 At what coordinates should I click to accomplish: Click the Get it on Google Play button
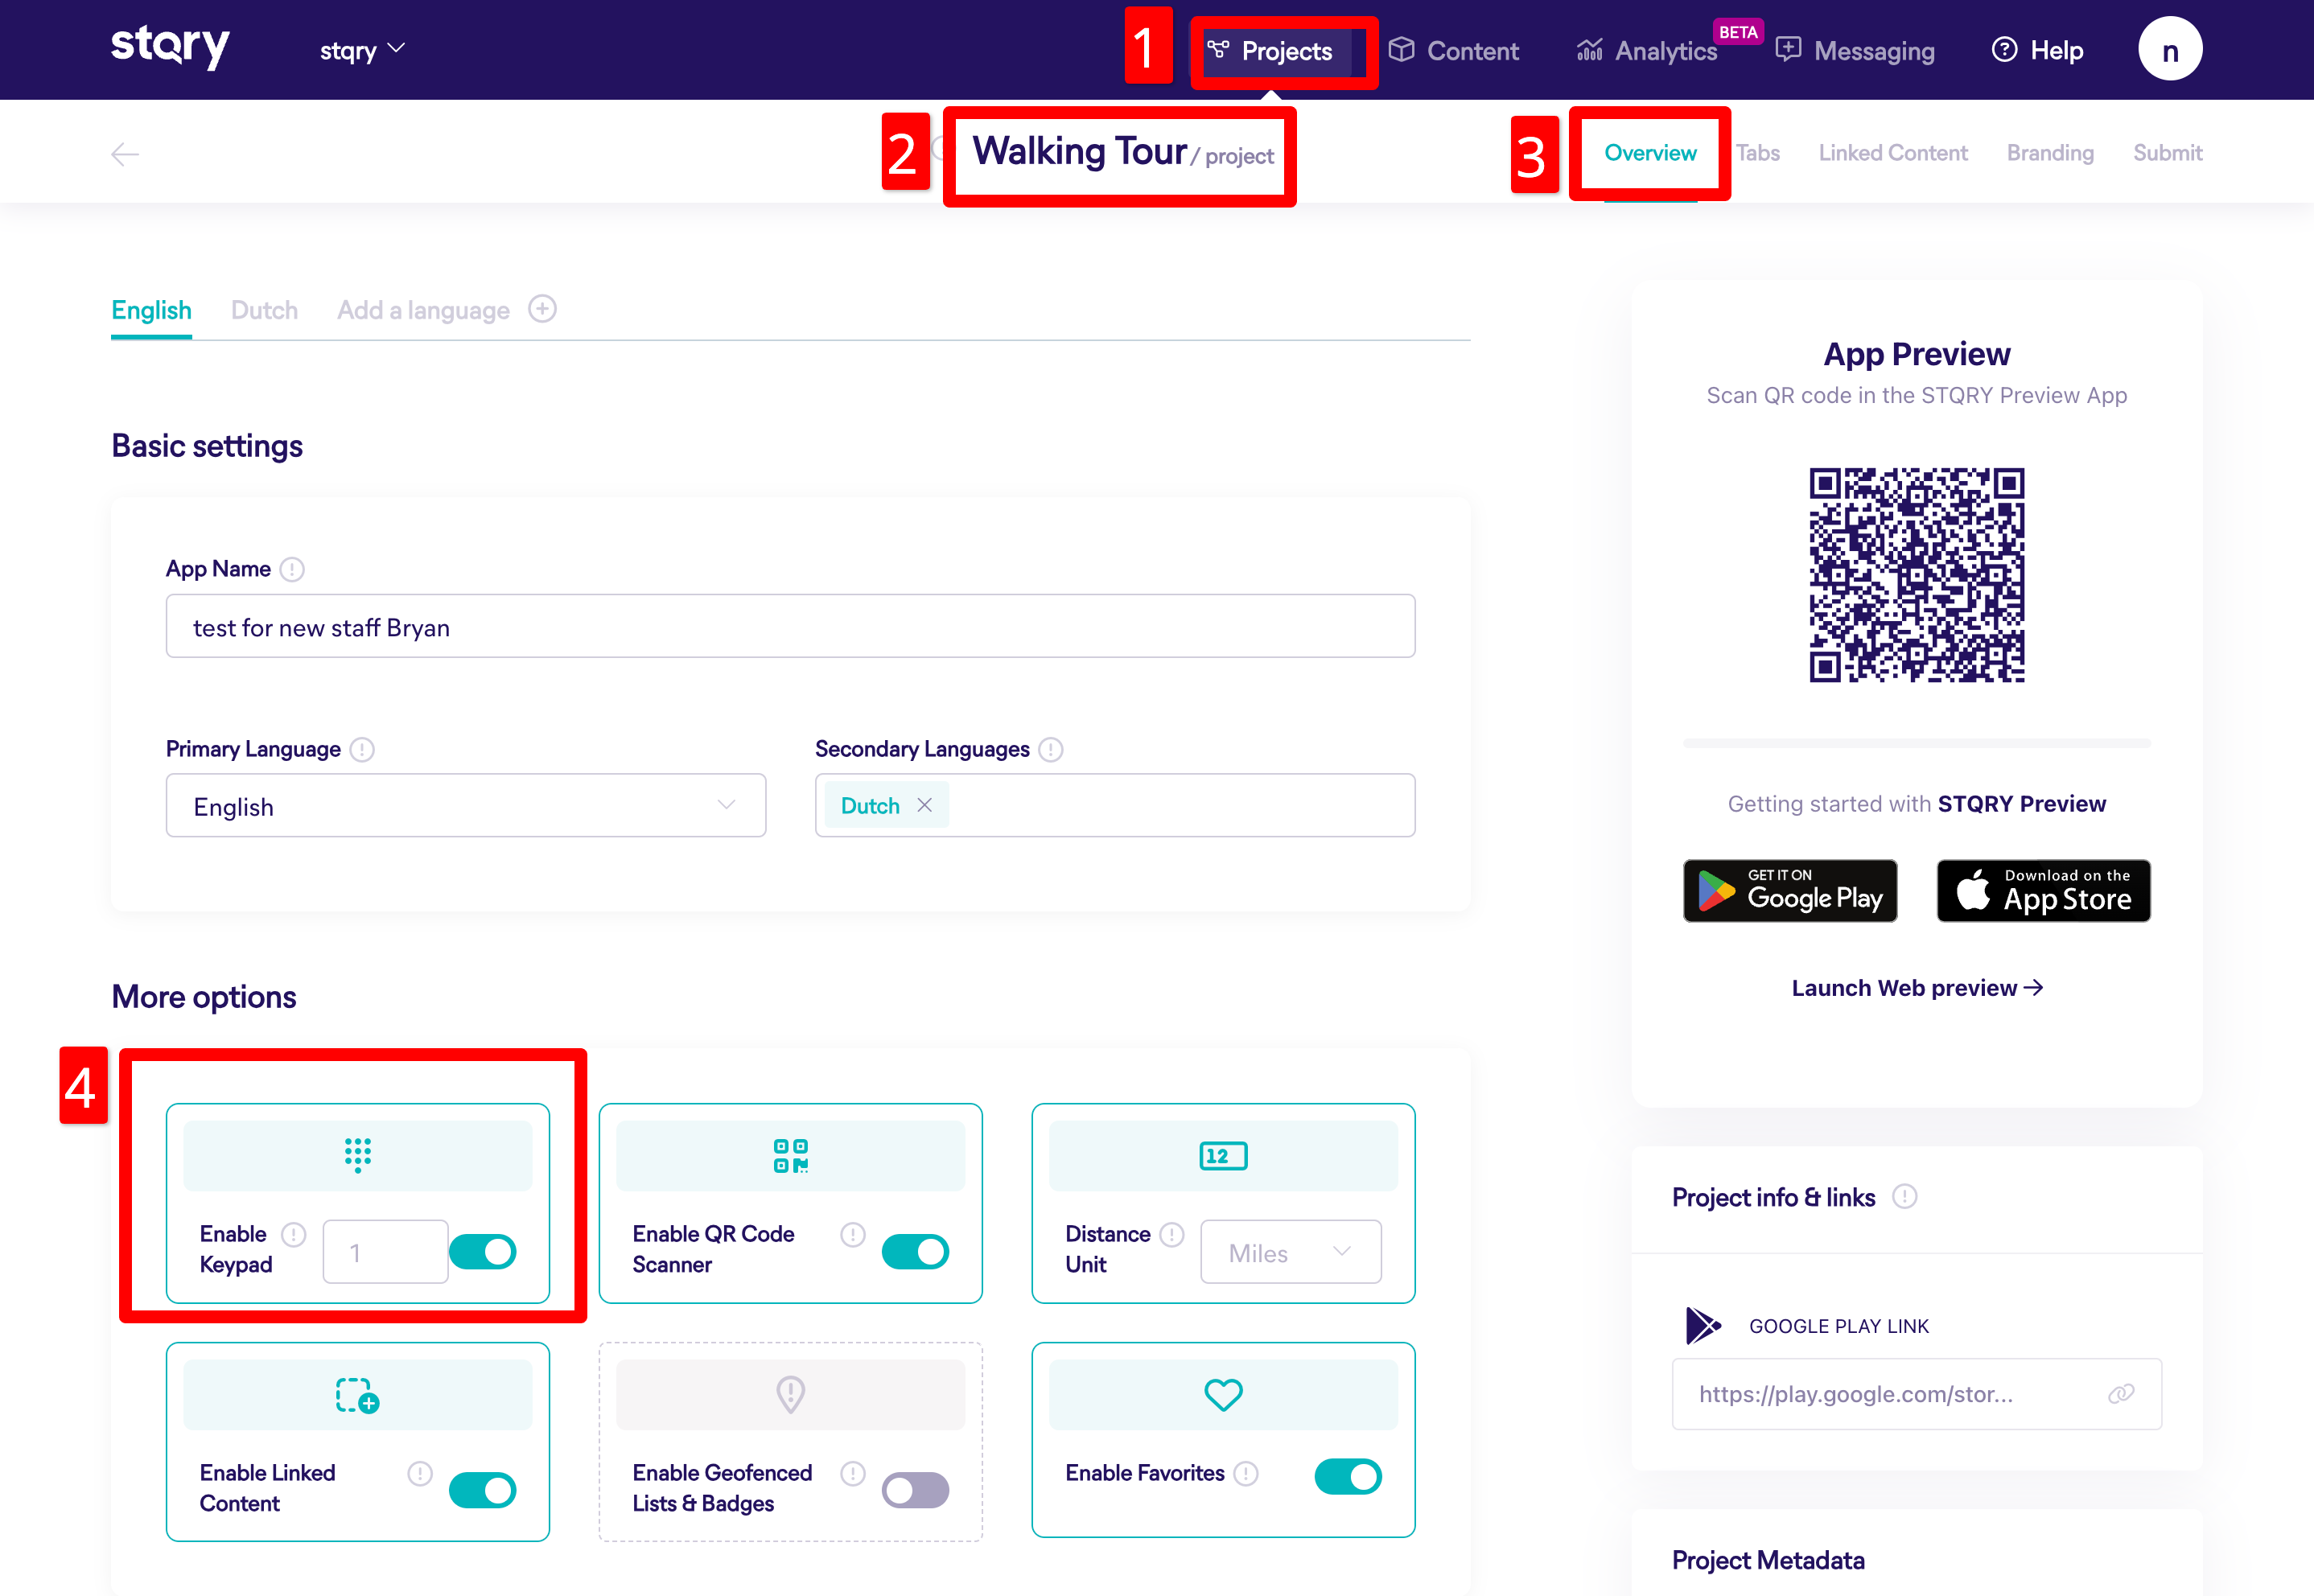1789,890
